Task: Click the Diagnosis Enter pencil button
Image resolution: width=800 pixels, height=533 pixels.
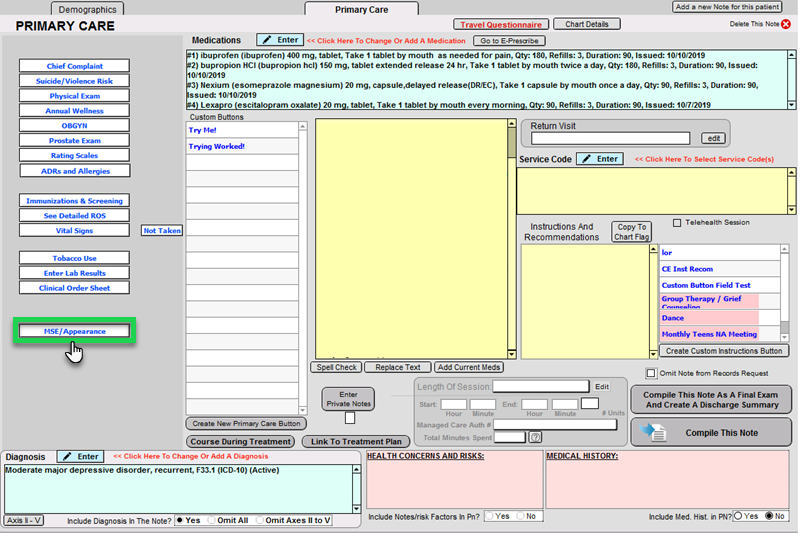Action: coord(78,456)
